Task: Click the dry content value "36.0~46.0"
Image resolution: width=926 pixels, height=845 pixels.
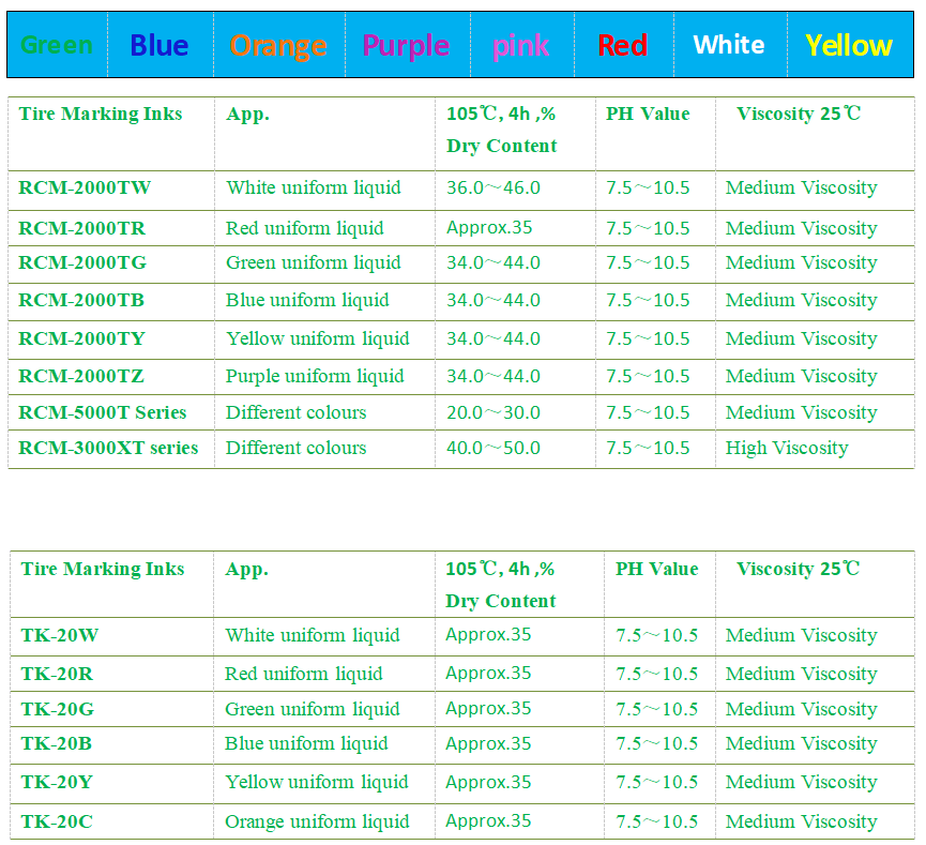Action: pyautogui.click(x=493, y=188)
